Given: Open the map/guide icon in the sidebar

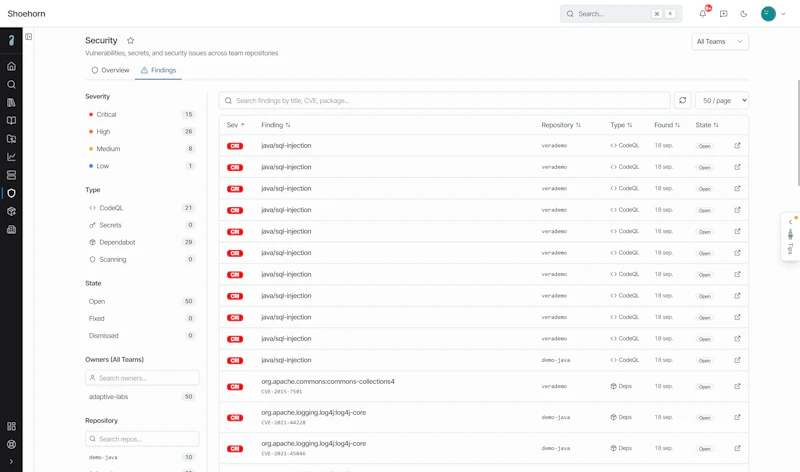Looking at the screenshot, I should 11,139.
